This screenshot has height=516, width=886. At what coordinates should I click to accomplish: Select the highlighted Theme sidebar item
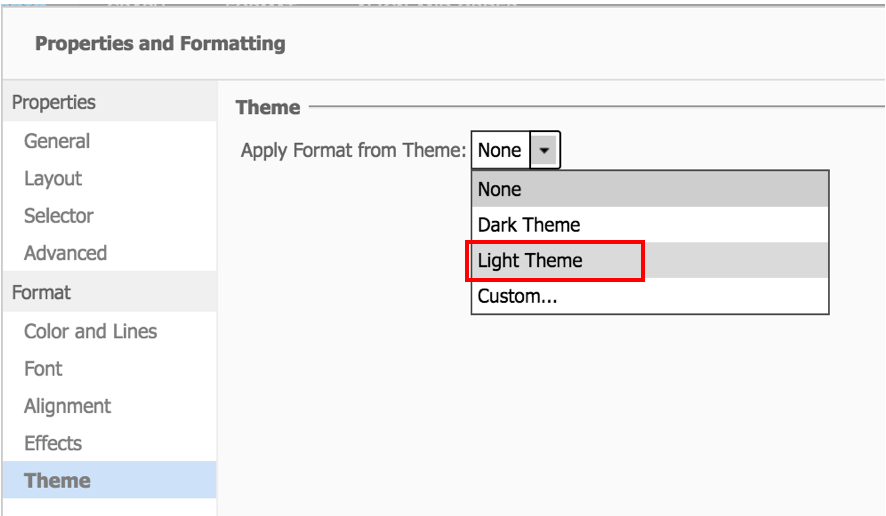pos(57,480)
